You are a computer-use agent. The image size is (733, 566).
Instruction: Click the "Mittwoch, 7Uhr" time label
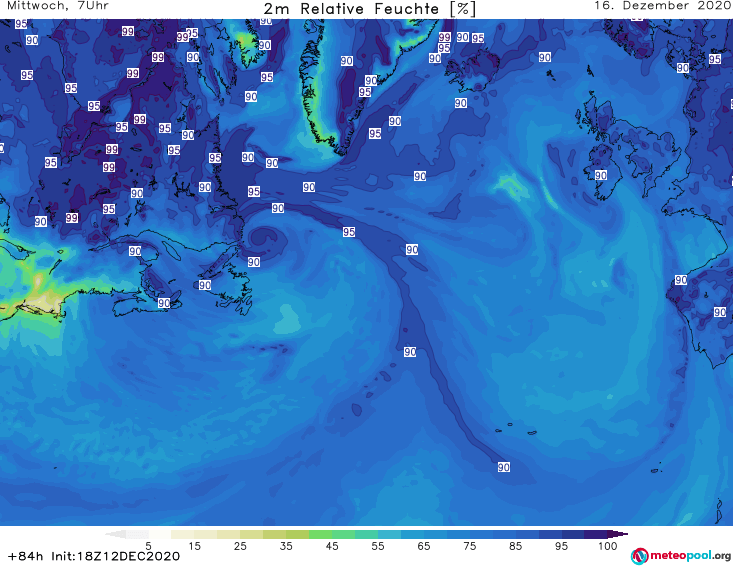[x=58, y=6]
